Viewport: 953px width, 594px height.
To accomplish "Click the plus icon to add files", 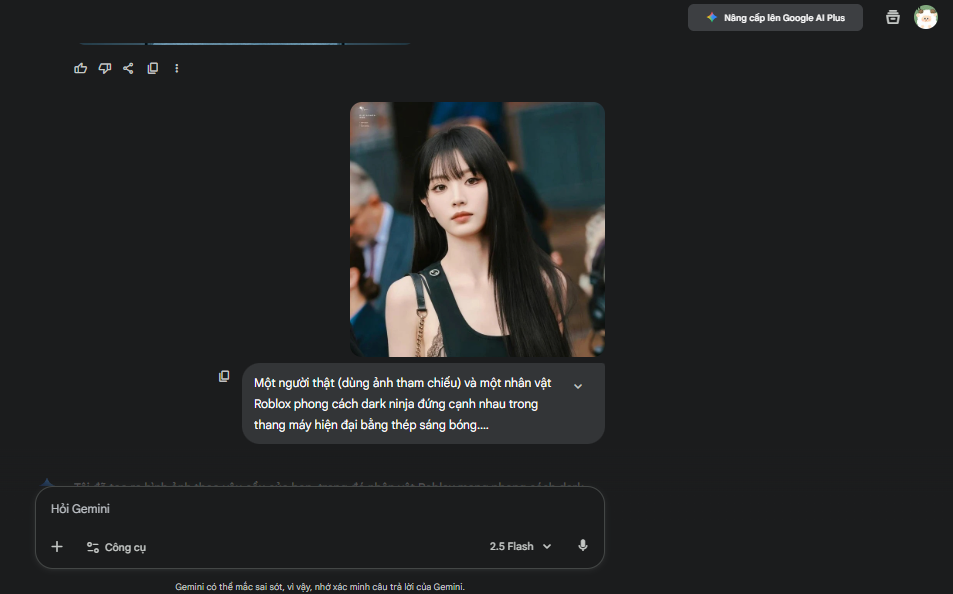I will [x=57, y=546].
